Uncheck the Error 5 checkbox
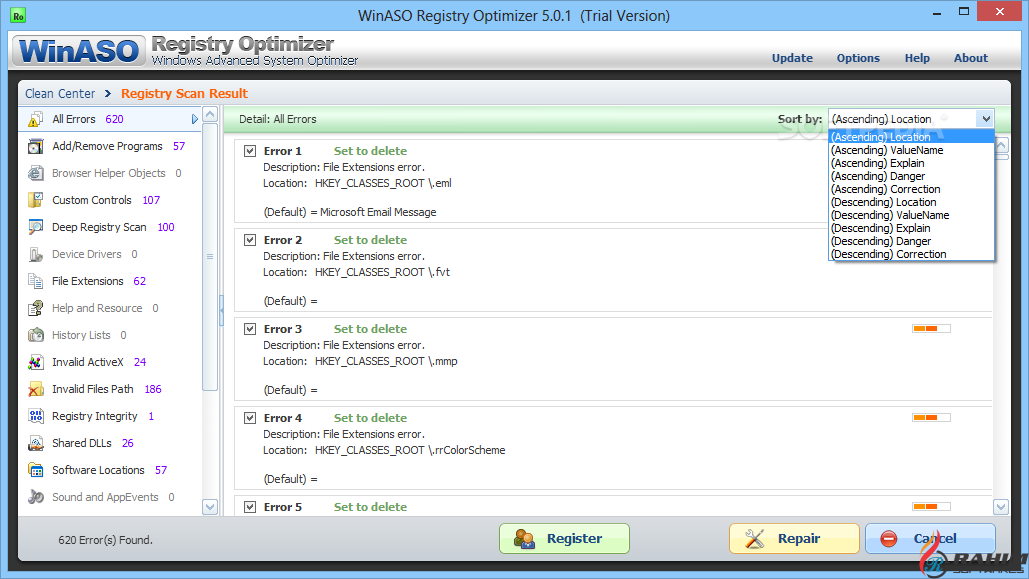This screenshot has height=579, width=1029. point(250,507)
